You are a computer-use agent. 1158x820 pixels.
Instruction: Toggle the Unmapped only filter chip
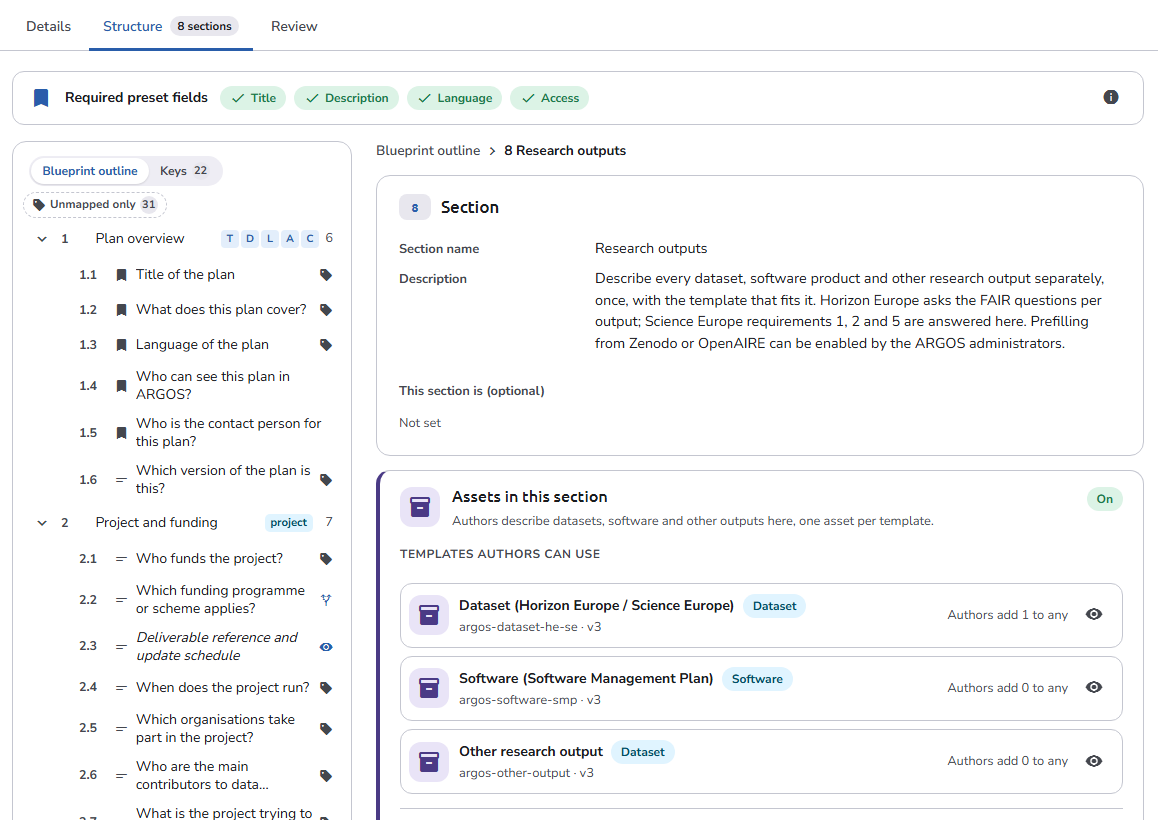click(95, 205)
